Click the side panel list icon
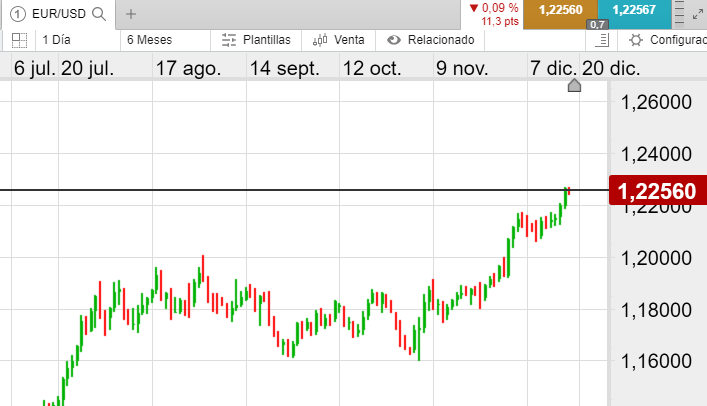 602,40
